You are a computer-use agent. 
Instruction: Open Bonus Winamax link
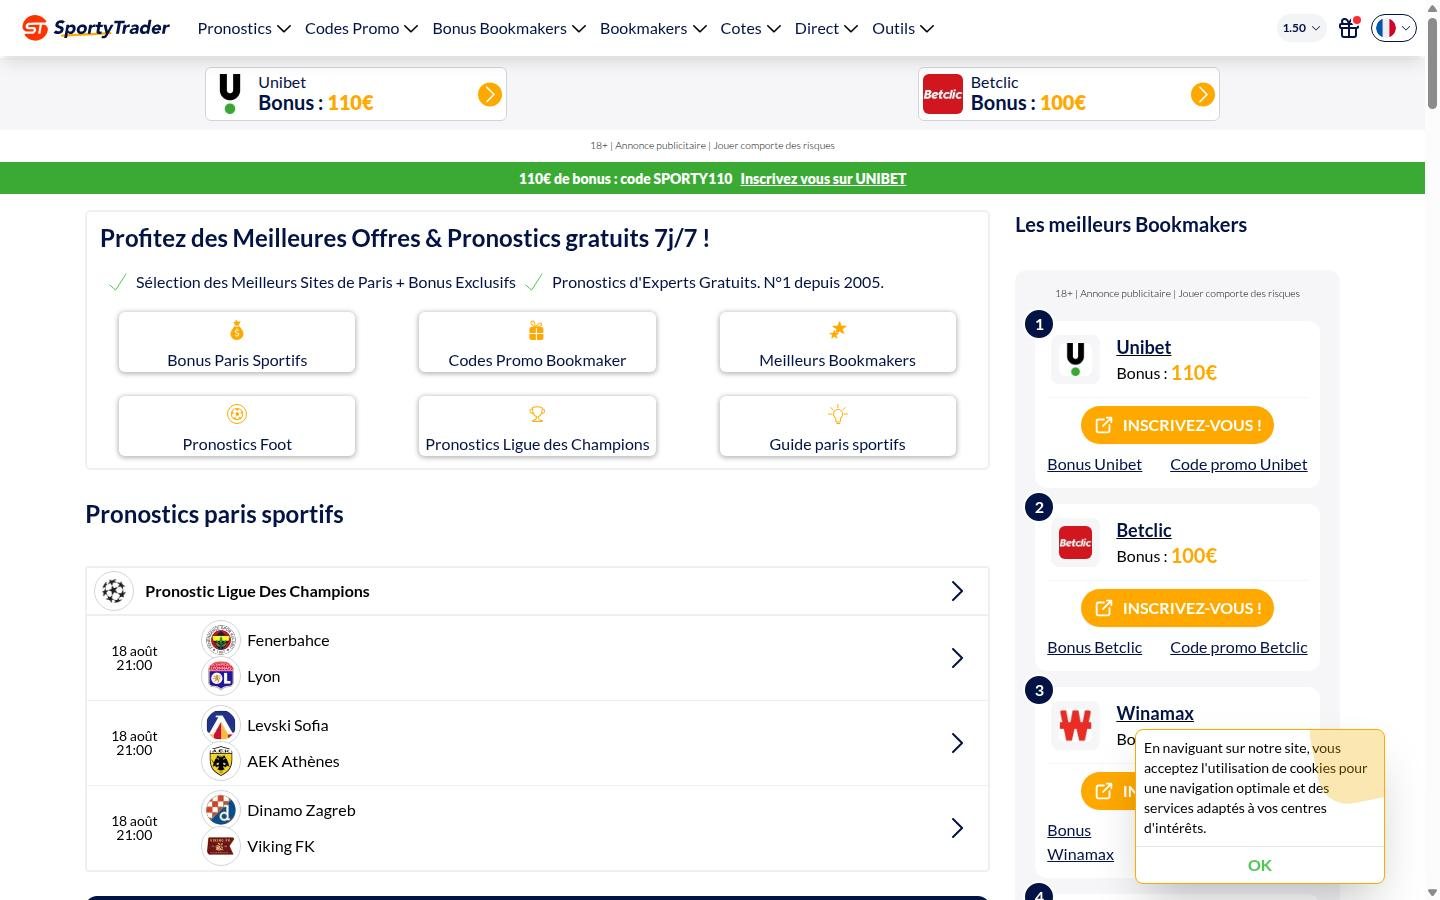pyautogui.click(x=1080, y=842)
